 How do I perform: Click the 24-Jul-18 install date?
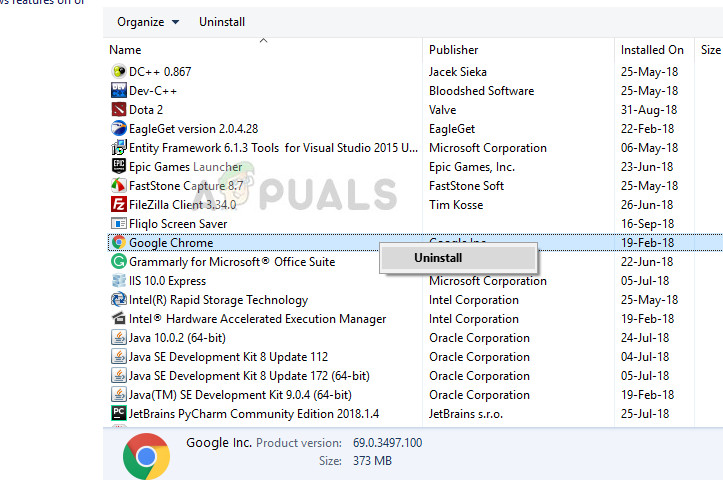click(645, 338)
